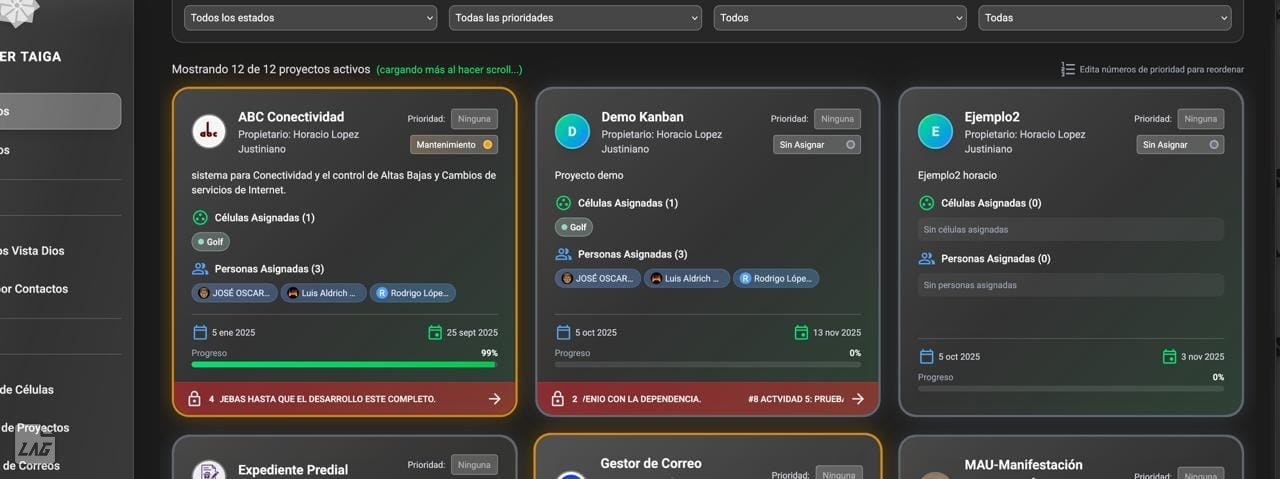Screen dimensions: 1280x479
Task: Click calendar icon beside 13 nov 2025
Action: pyautogui.click(x=801, y=332)
